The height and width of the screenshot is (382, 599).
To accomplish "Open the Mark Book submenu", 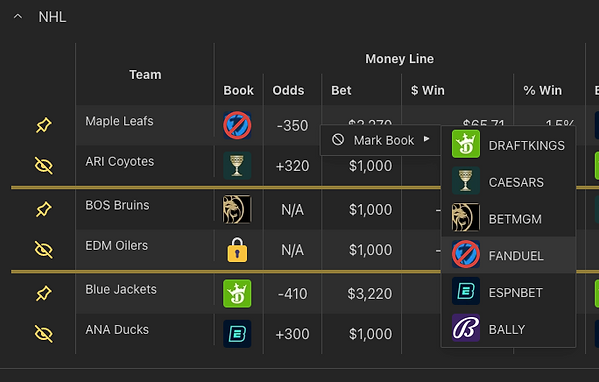I will (x=380, y=140).
